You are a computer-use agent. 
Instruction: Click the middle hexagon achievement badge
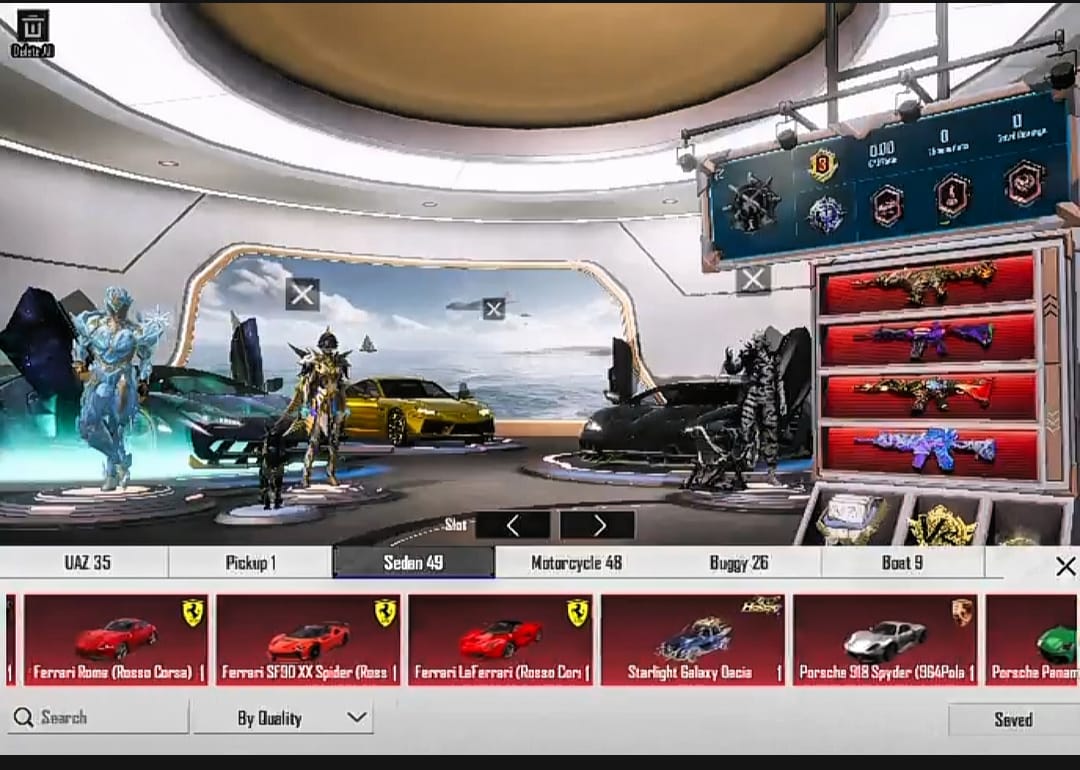tap(953, 196)
